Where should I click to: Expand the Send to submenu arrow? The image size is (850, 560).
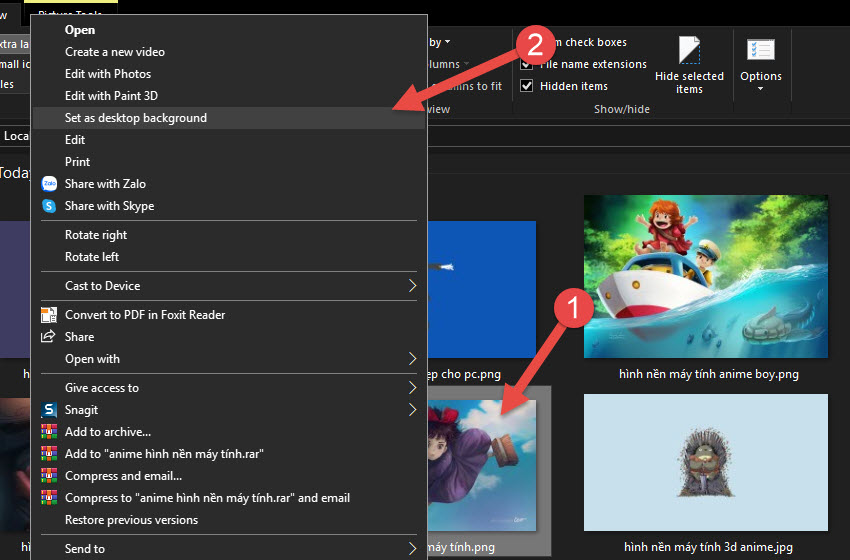413,549
